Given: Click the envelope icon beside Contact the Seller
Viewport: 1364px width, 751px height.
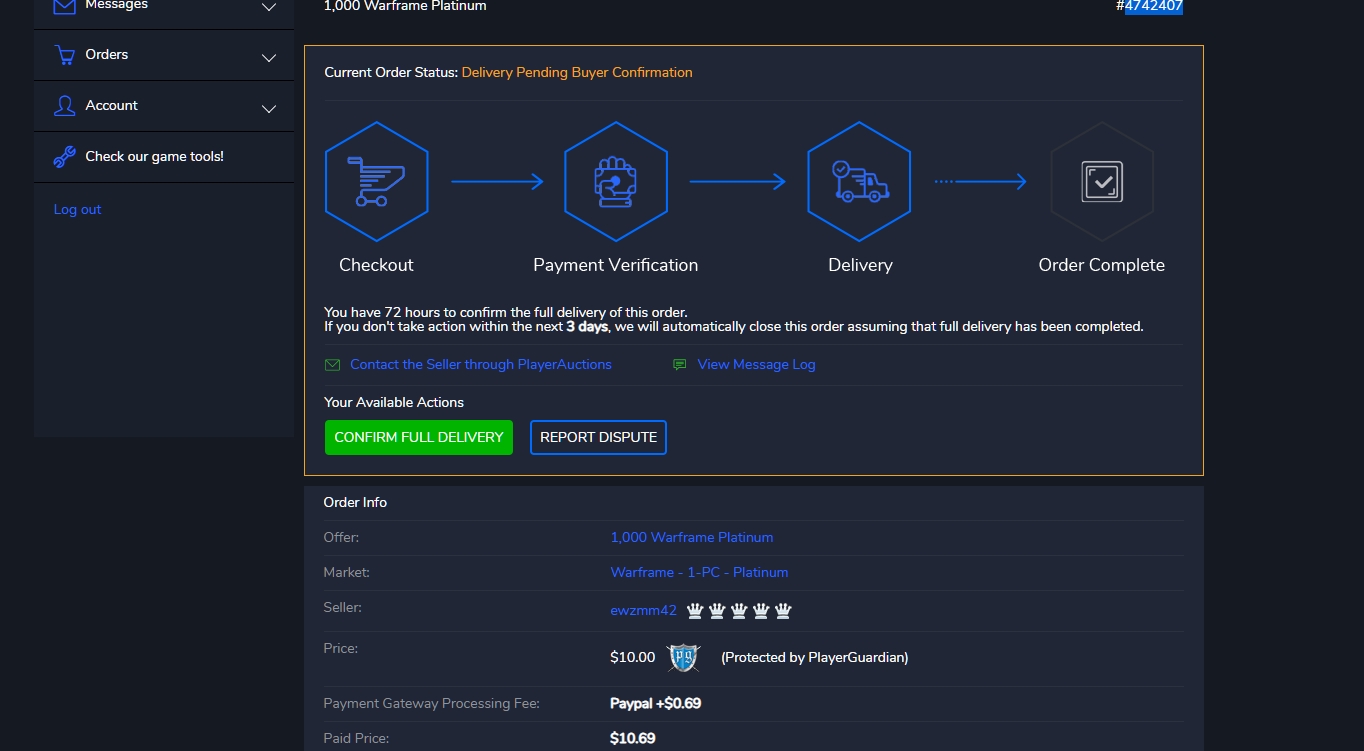Looking at the screenshot, I should tap(333, 365).
